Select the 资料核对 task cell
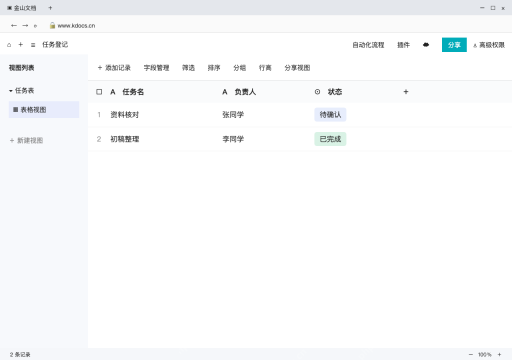Viewport: 512px width, 360px height. point(124,115)
